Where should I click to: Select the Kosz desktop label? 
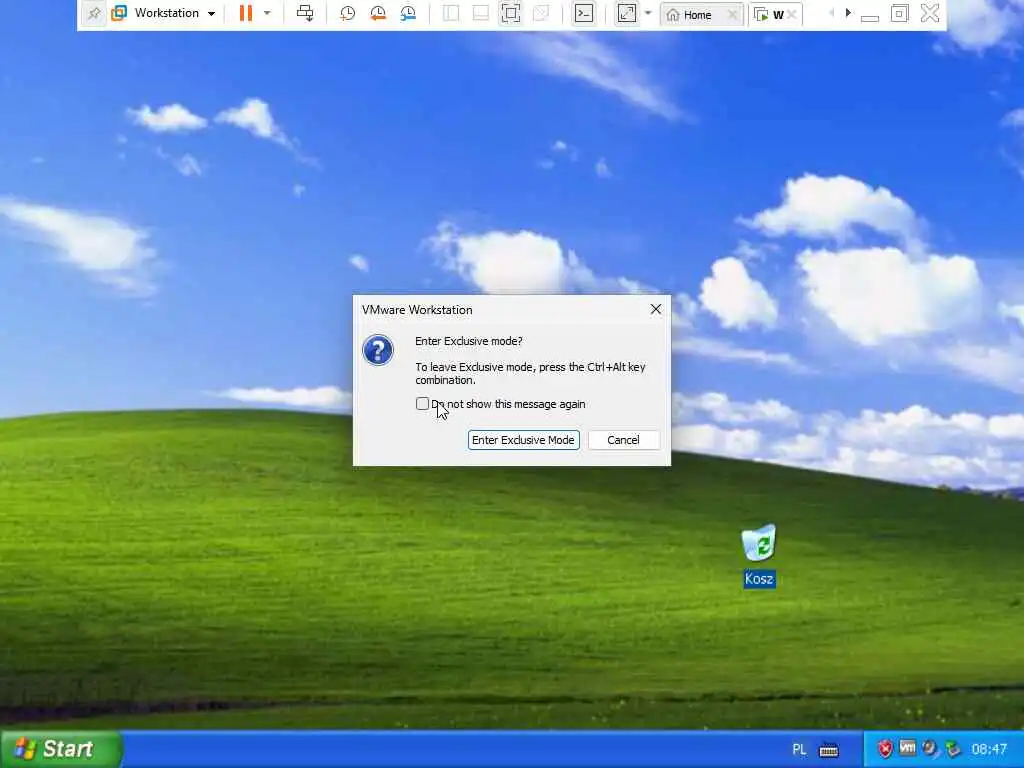pos(759,579)
